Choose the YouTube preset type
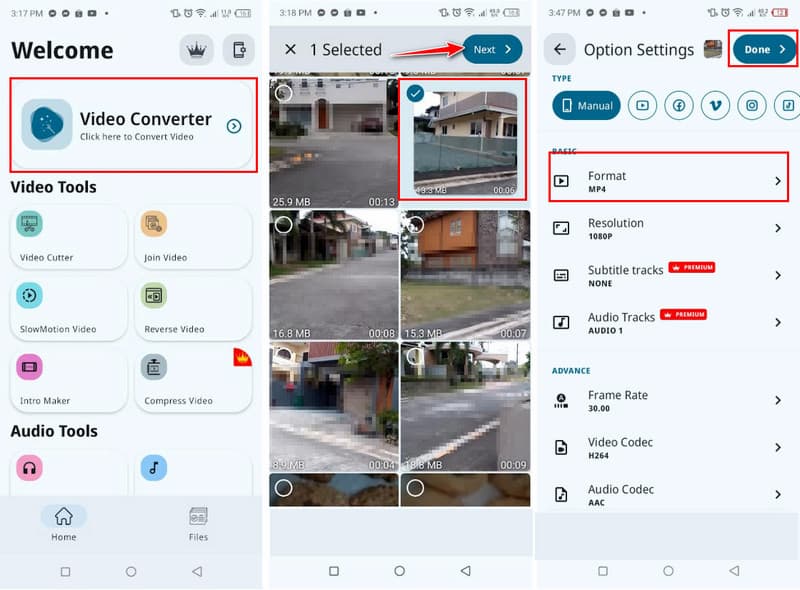800x590 pixels. click(643, 105)
